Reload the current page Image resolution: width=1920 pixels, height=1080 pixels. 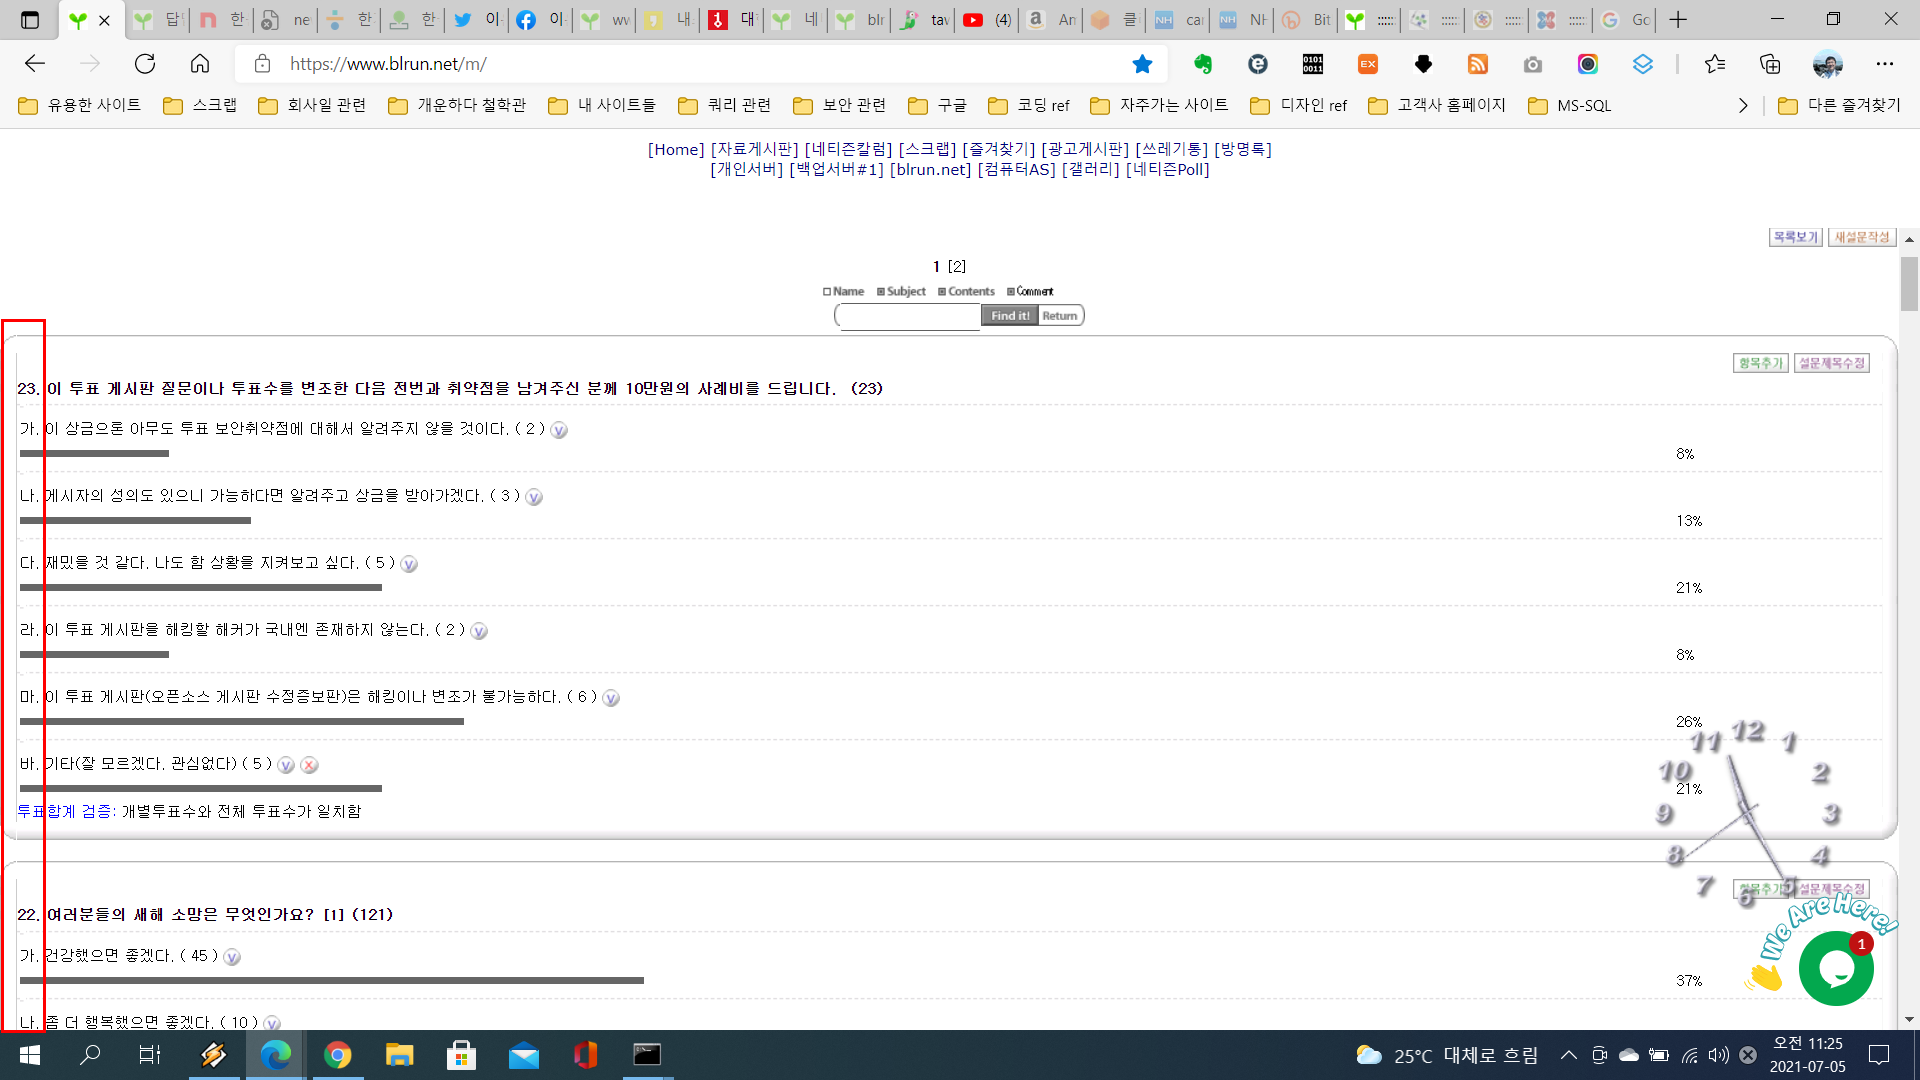[x=145, y=64]
